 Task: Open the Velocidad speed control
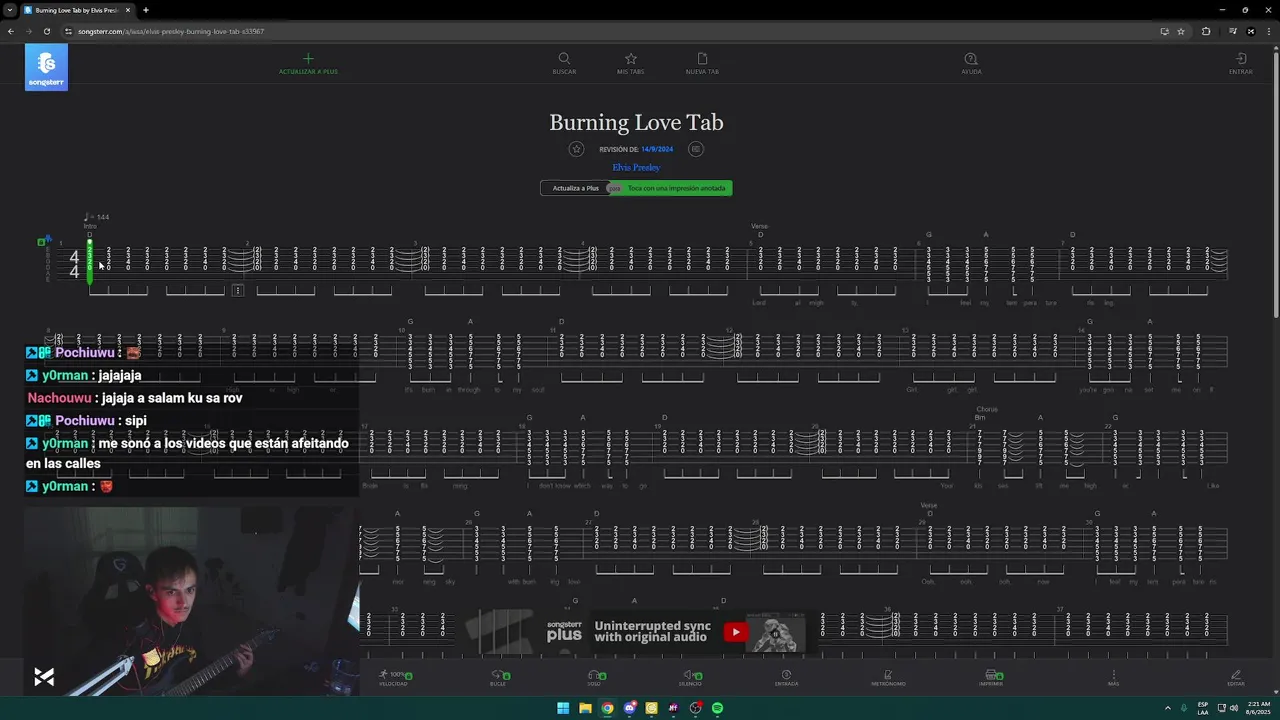coord(393,677)
